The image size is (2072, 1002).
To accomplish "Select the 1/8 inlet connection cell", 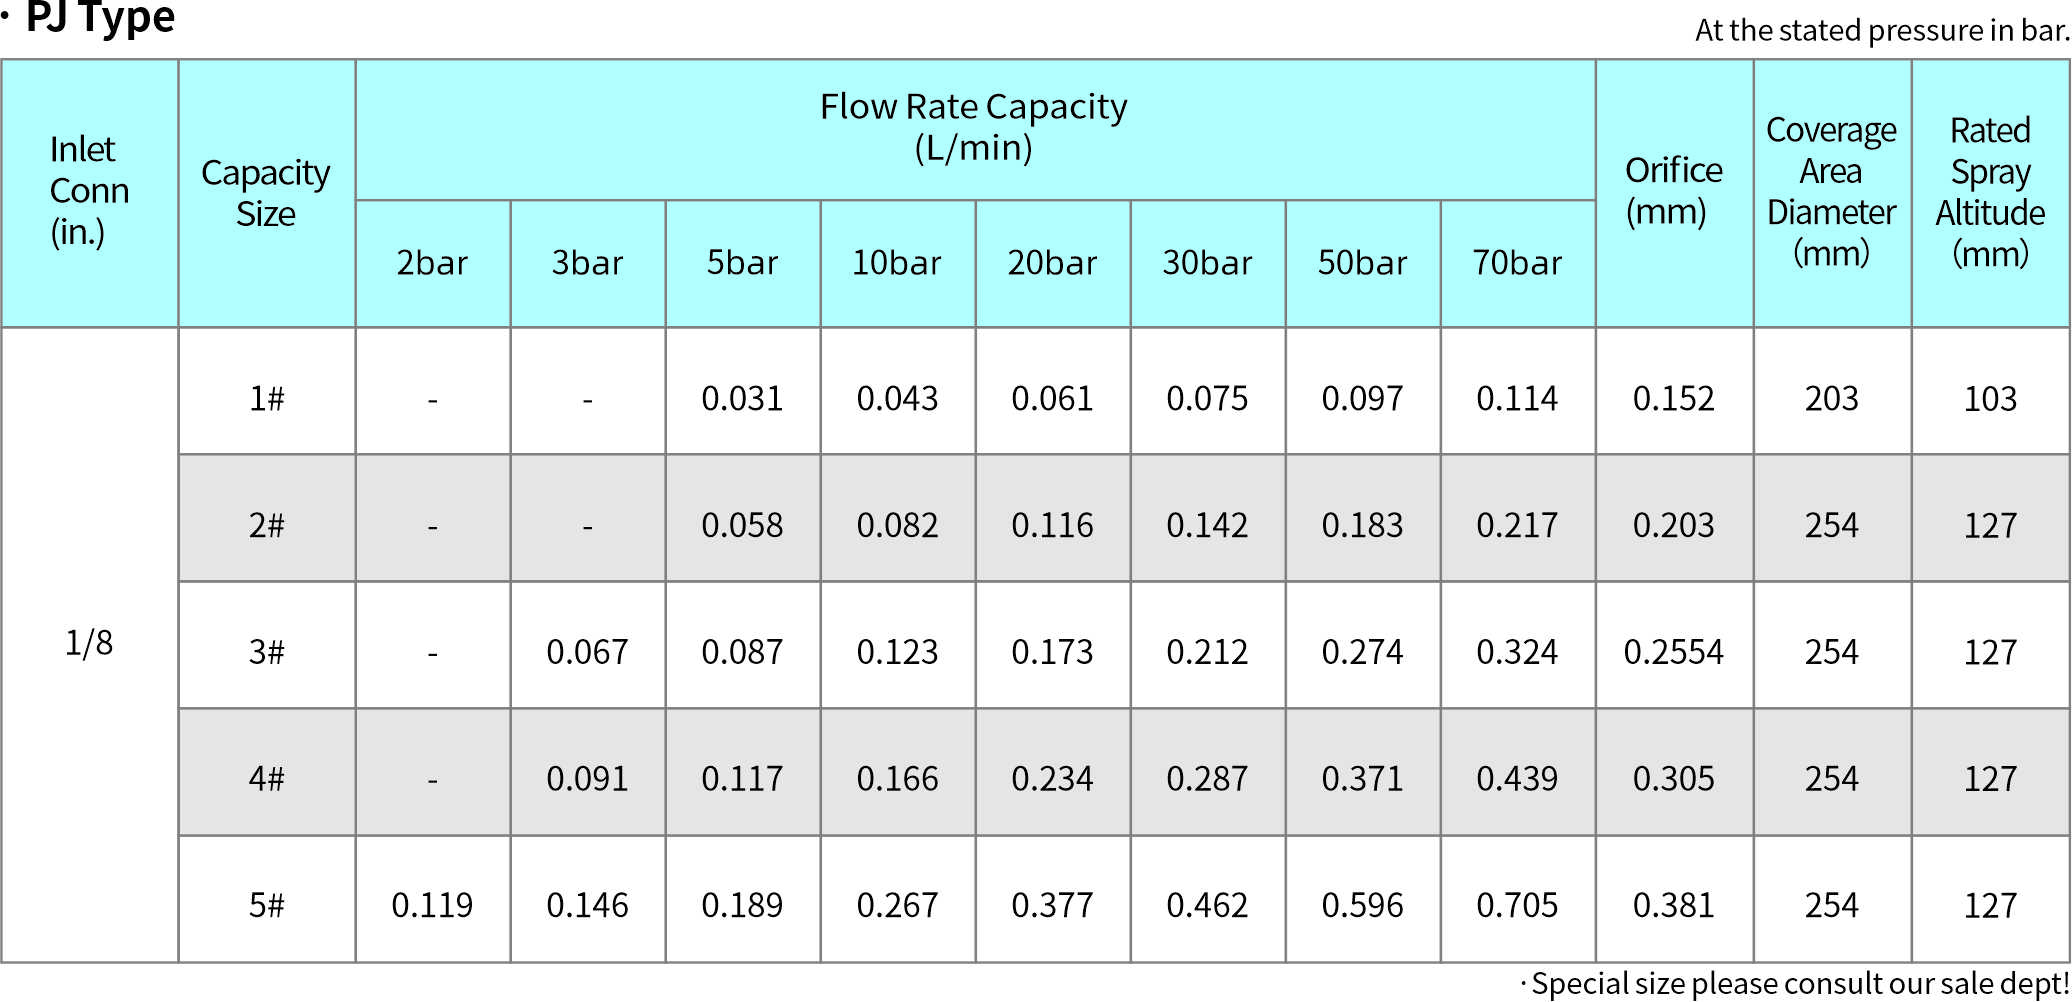I will (x=89, y=642).
